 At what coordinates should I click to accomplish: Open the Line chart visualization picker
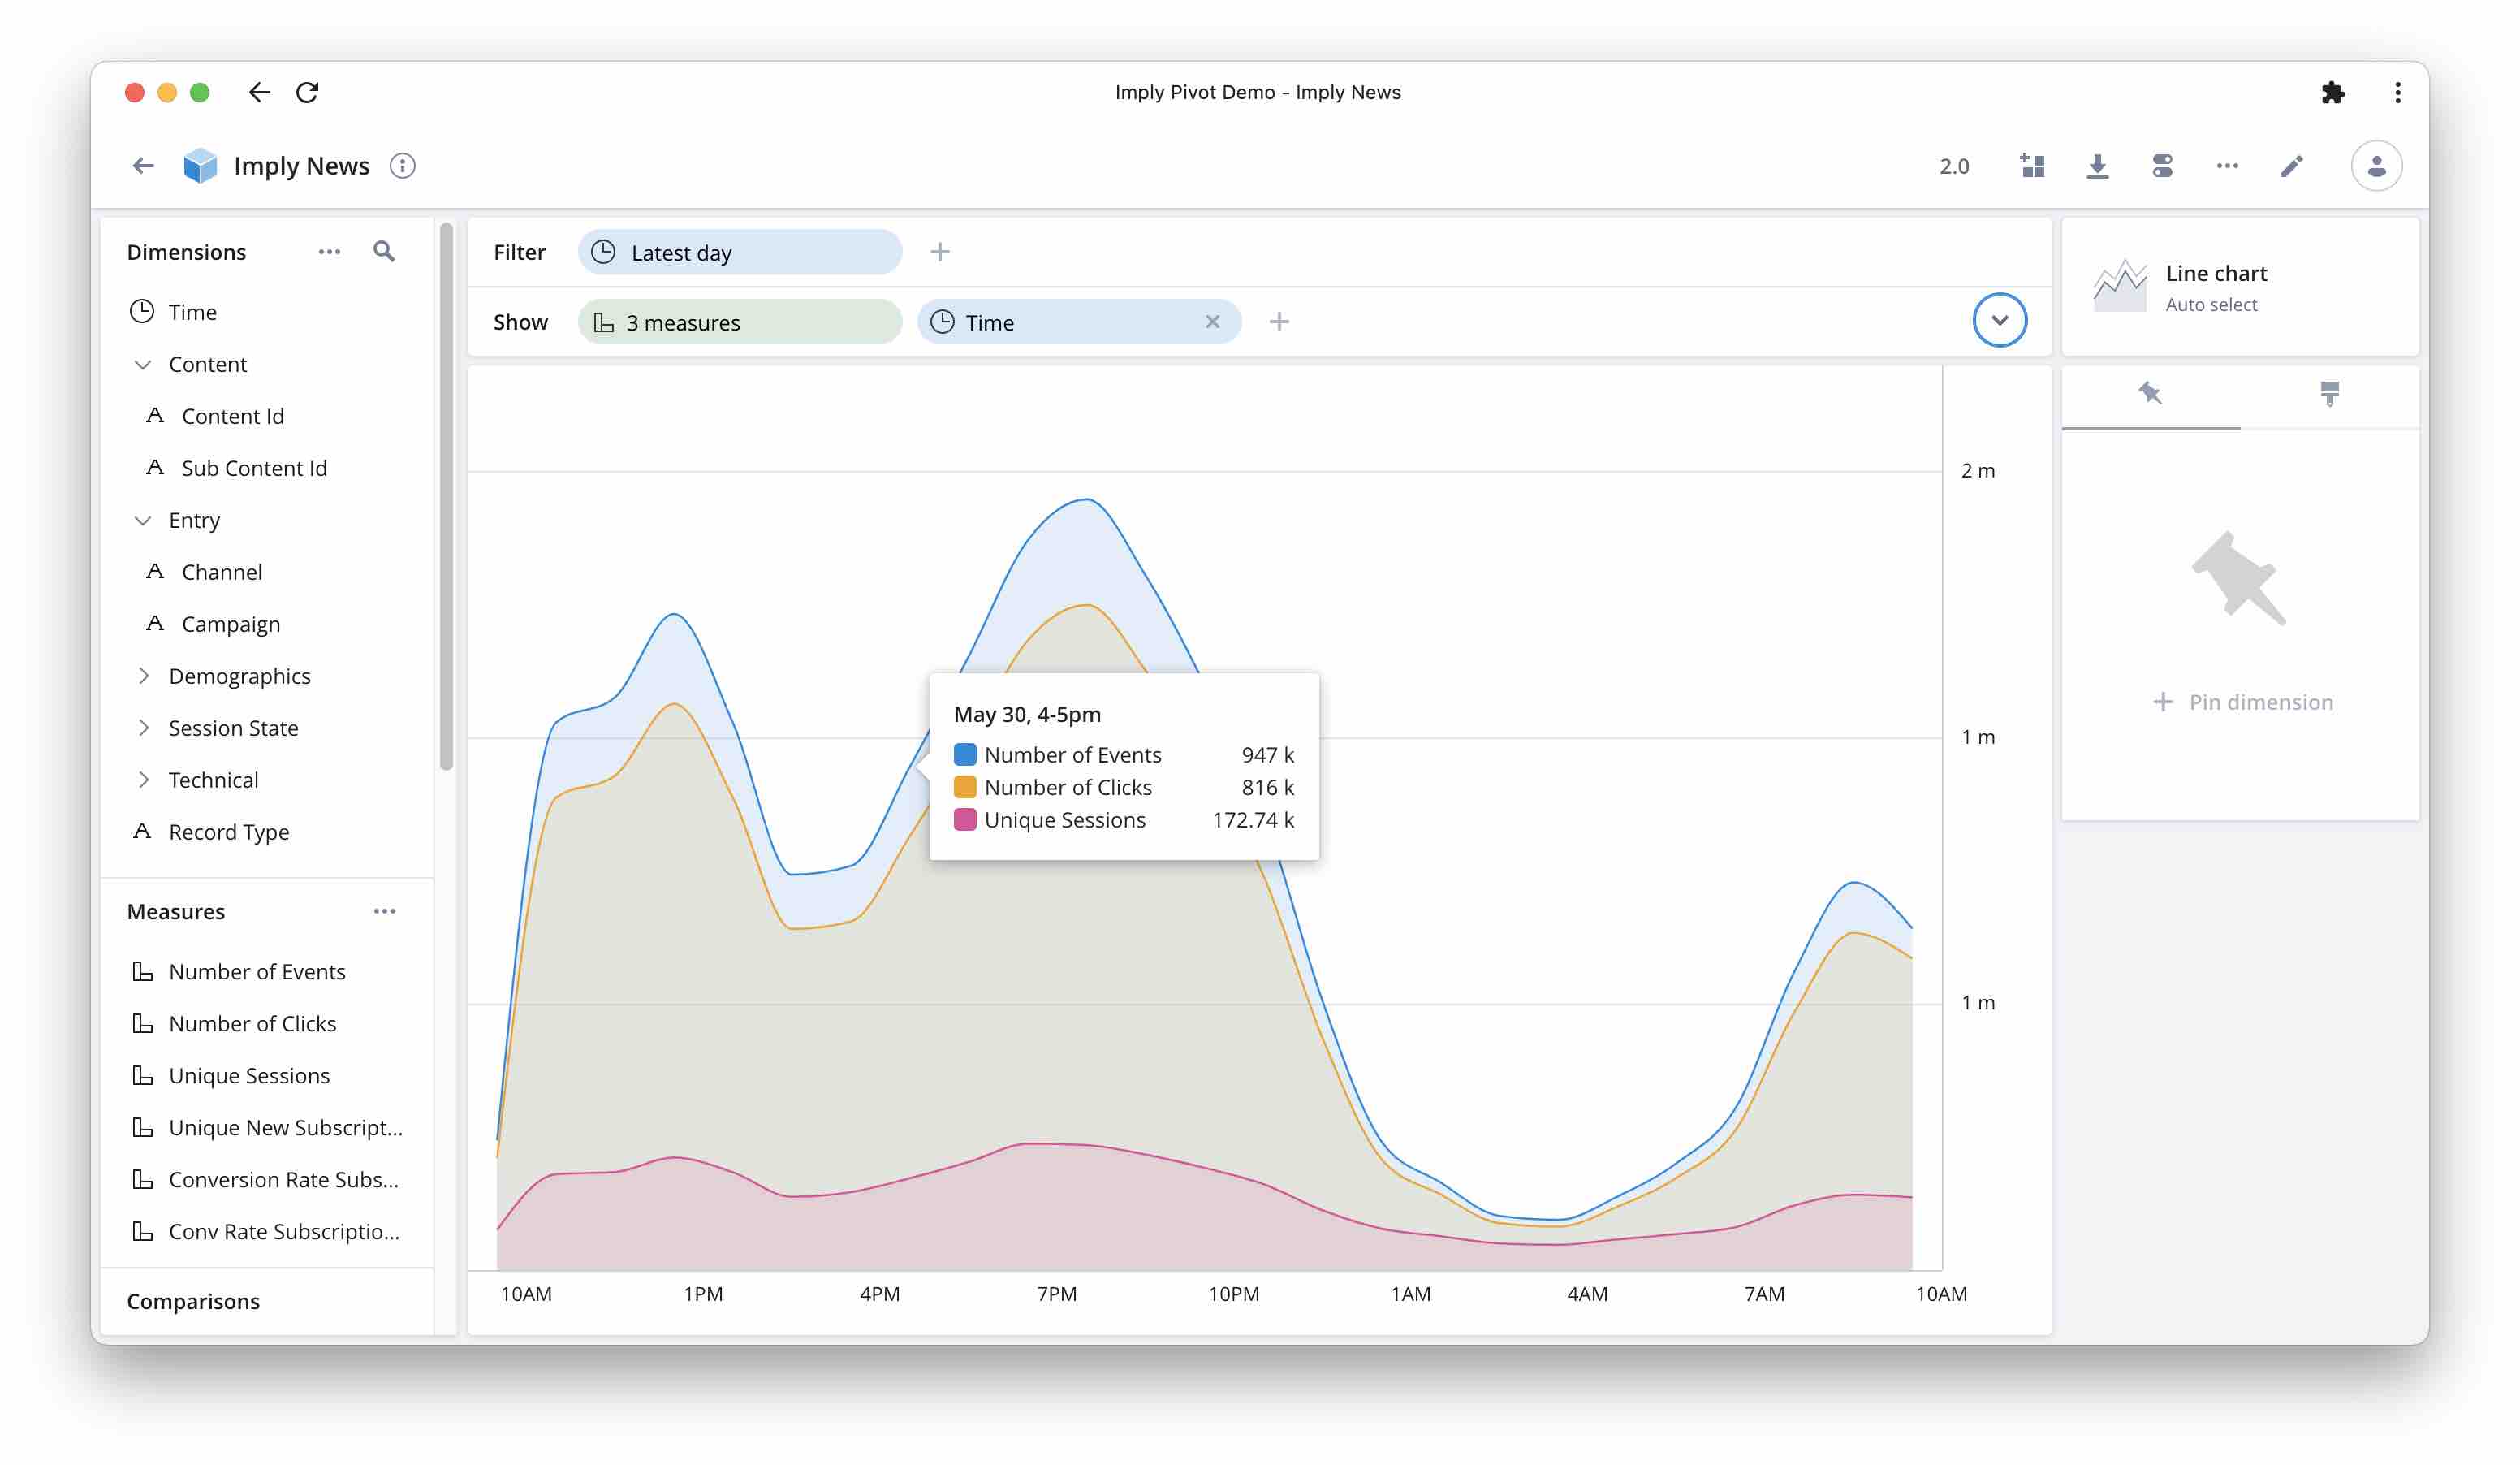tap(2240, 287)
